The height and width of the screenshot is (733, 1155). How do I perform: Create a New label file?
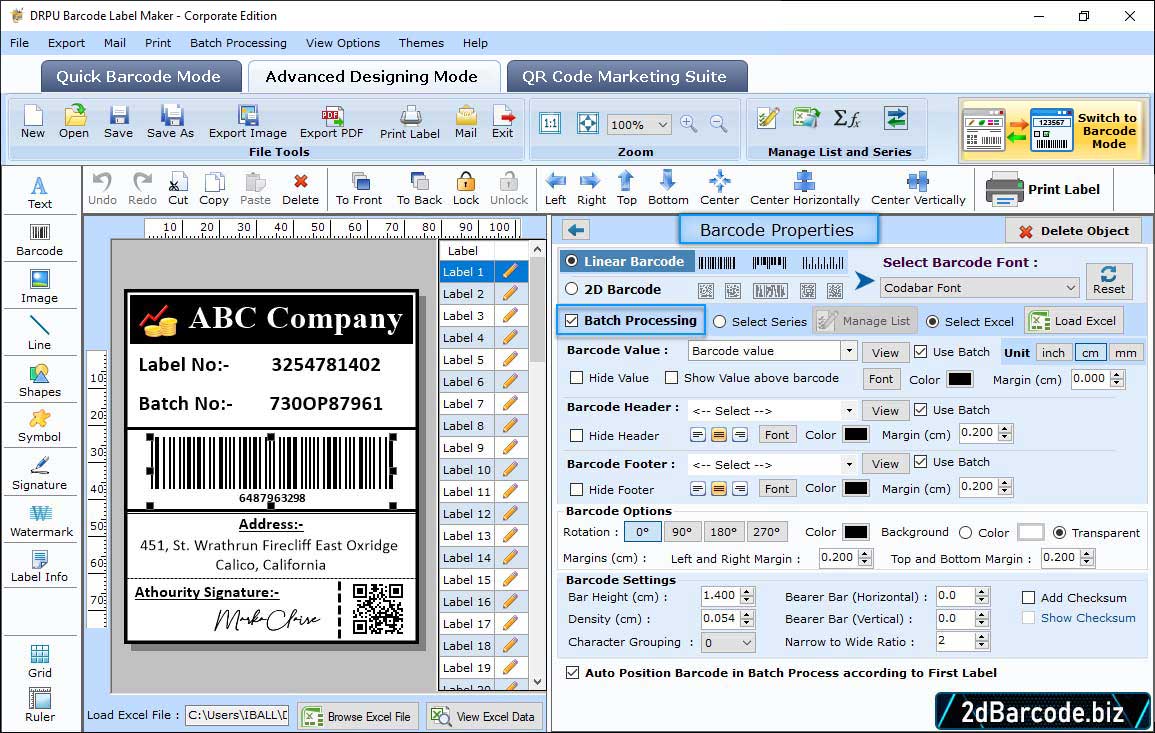coord(33,122)
